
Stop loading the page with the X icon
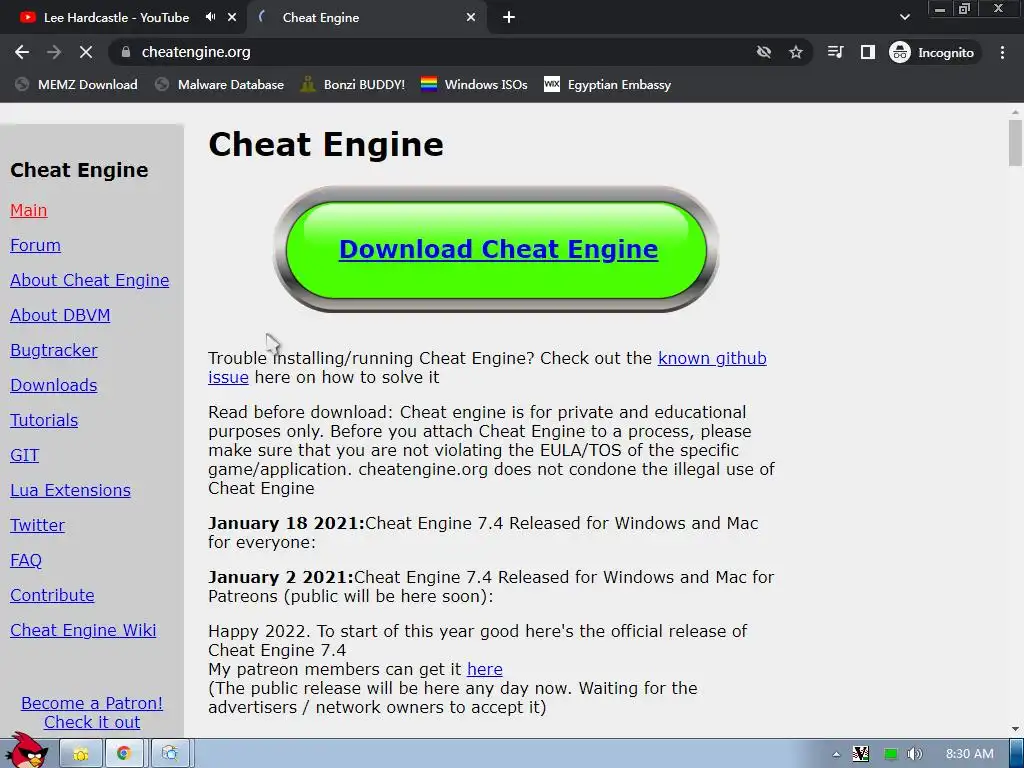coord(86,52)
